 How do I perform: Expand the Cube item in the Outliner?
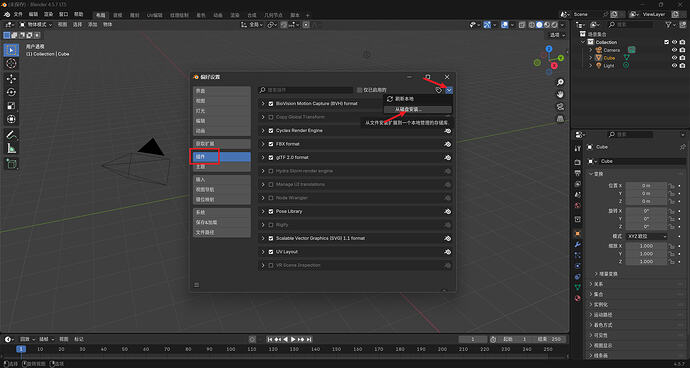click(x=591, y=58)
